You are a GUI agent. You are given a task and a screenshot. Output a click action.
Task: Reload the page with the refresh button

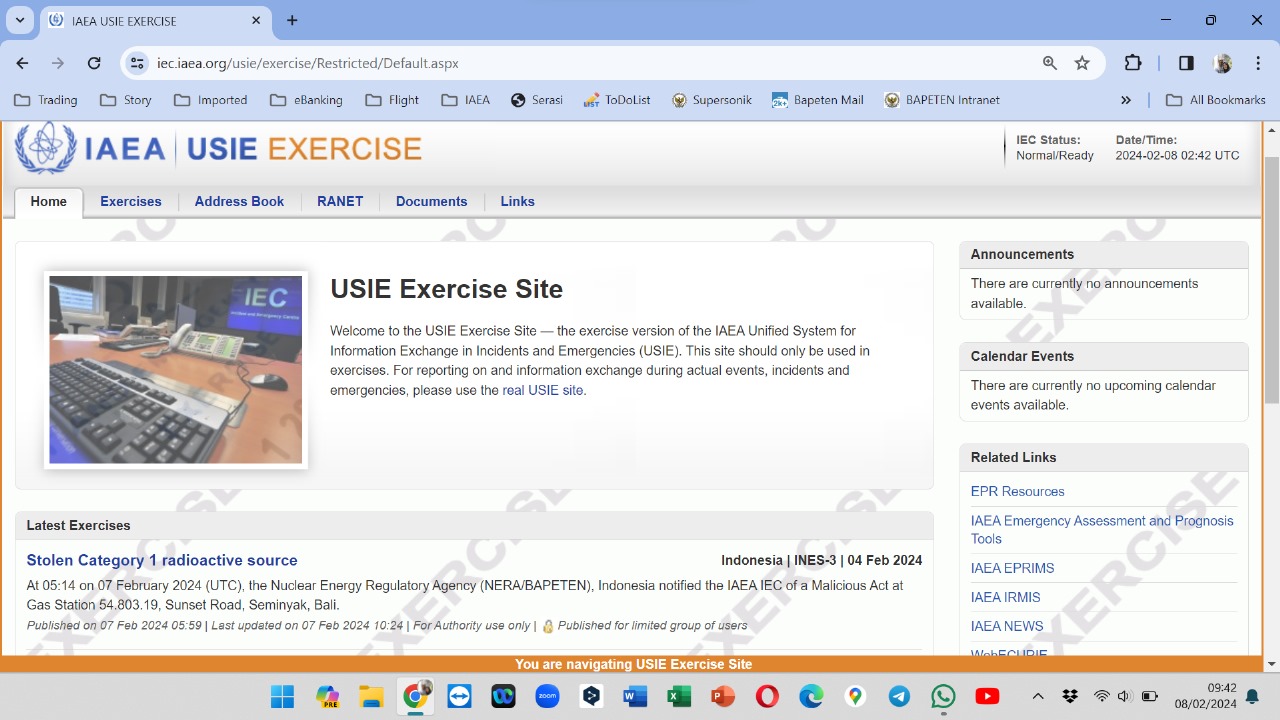tap(94, 63)
